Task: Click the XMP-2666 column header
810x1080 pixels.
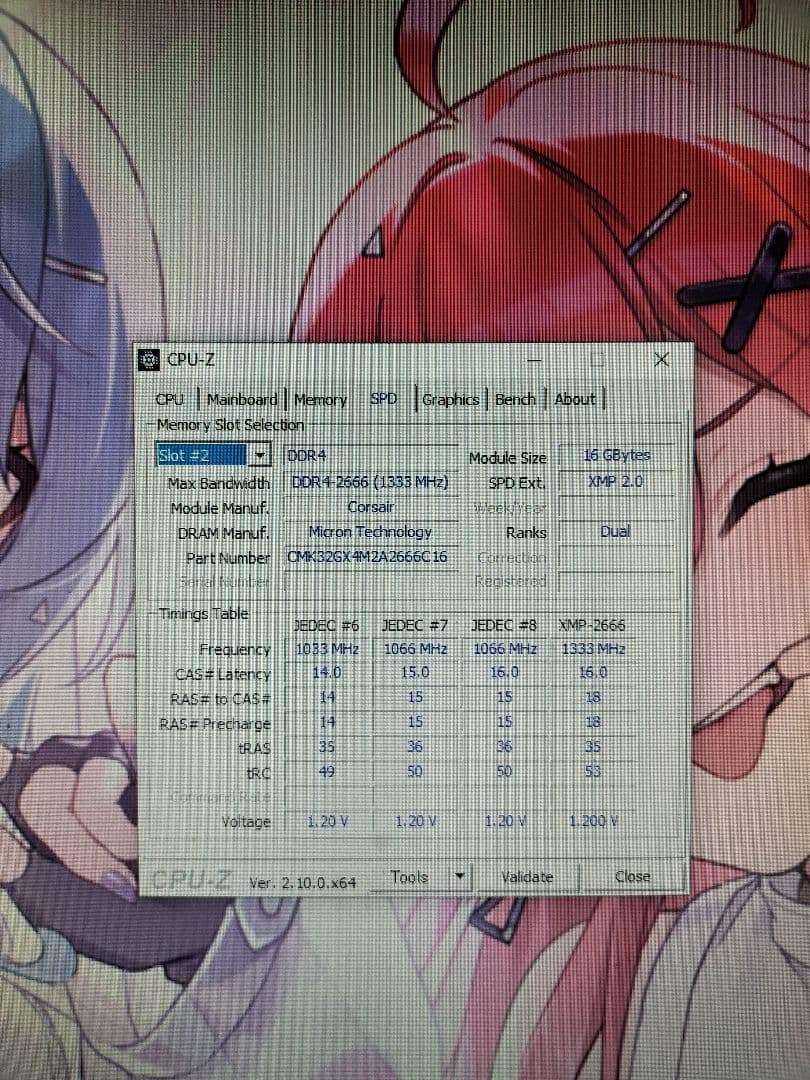Action: click(592, 625)
